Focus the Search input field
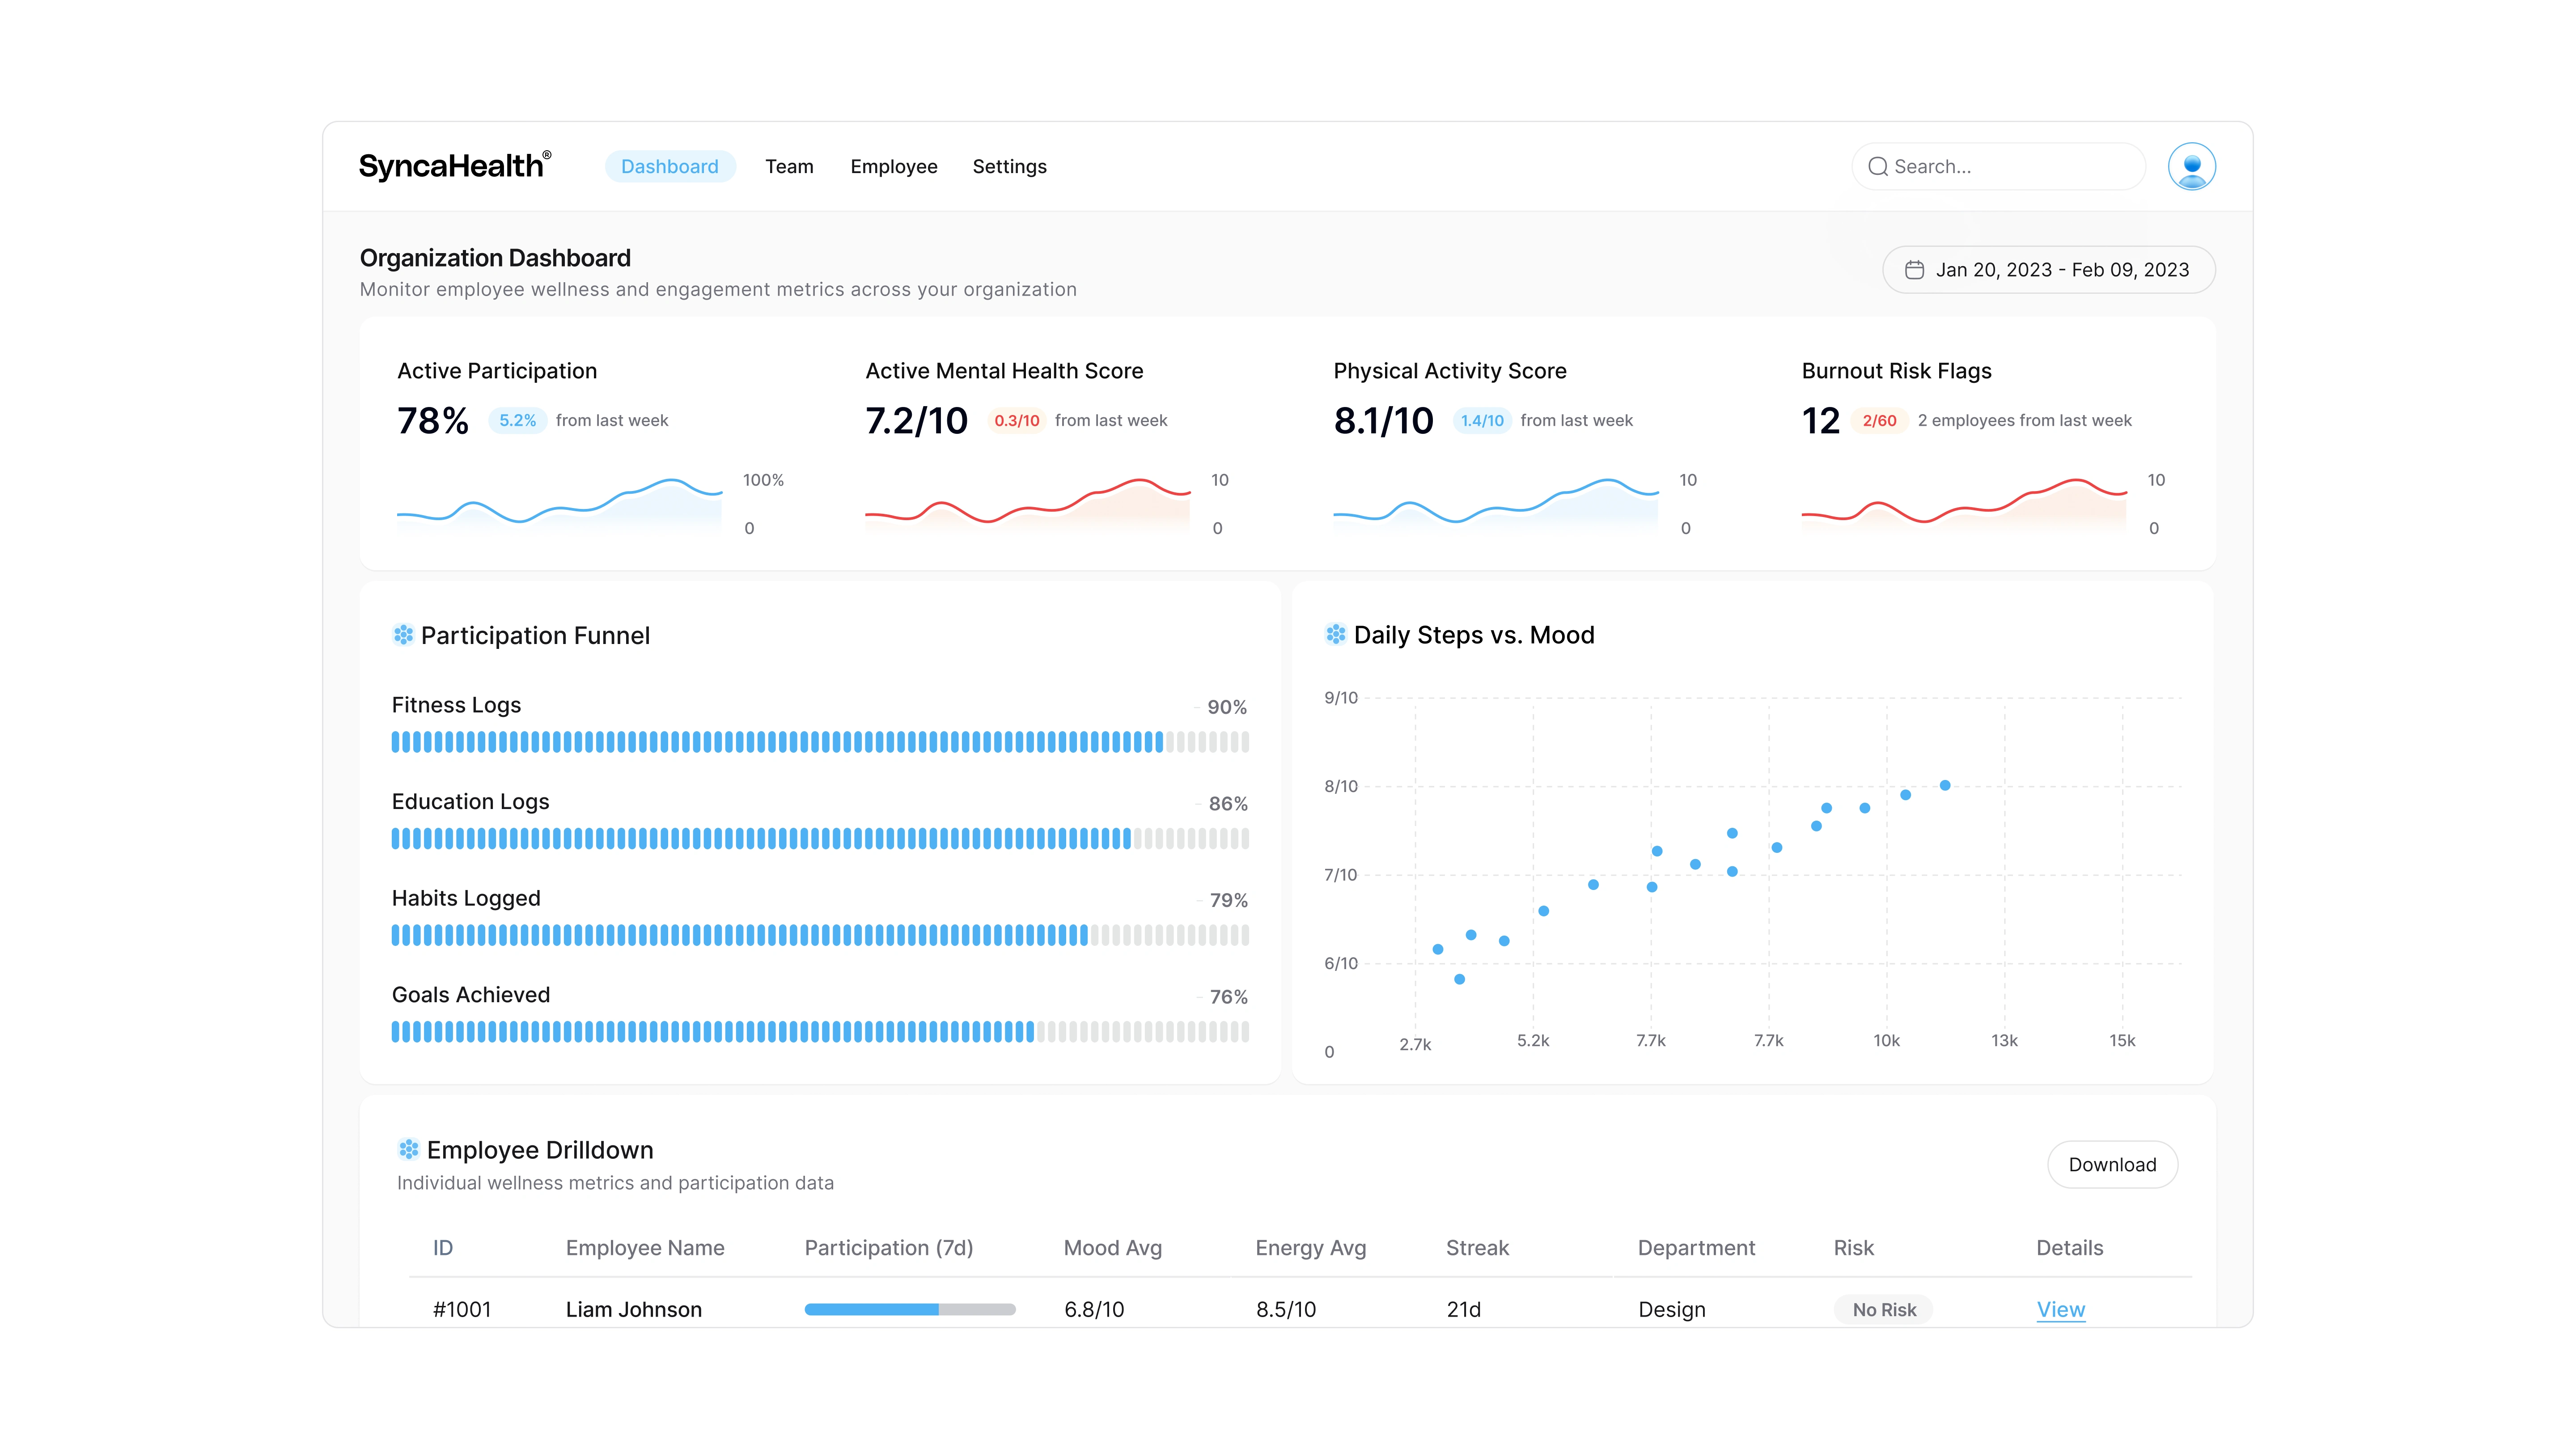 (x=2010, y=167)
